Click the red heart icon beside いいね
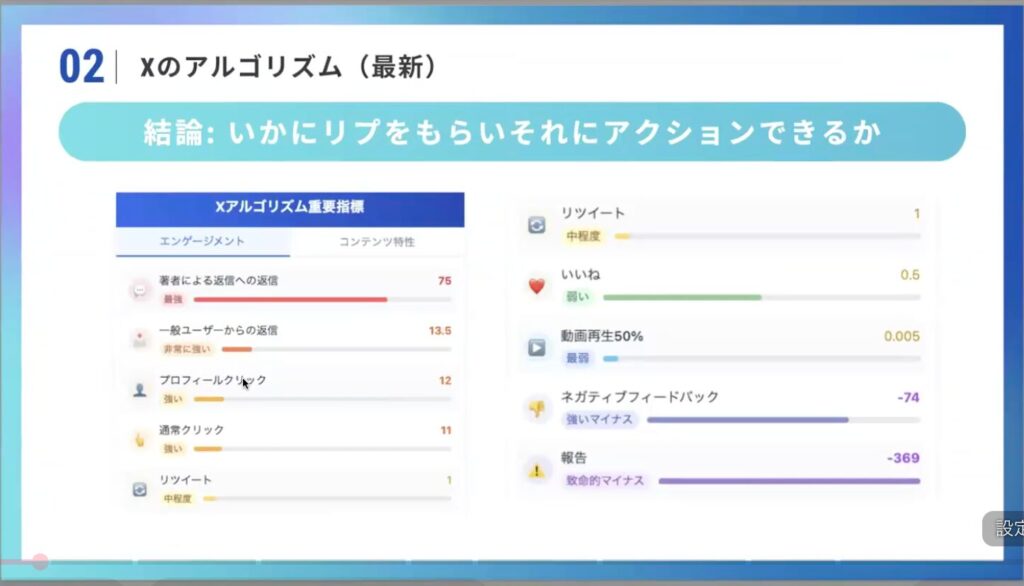This screenshot has width=1024, height=586. tap(537, 286)
